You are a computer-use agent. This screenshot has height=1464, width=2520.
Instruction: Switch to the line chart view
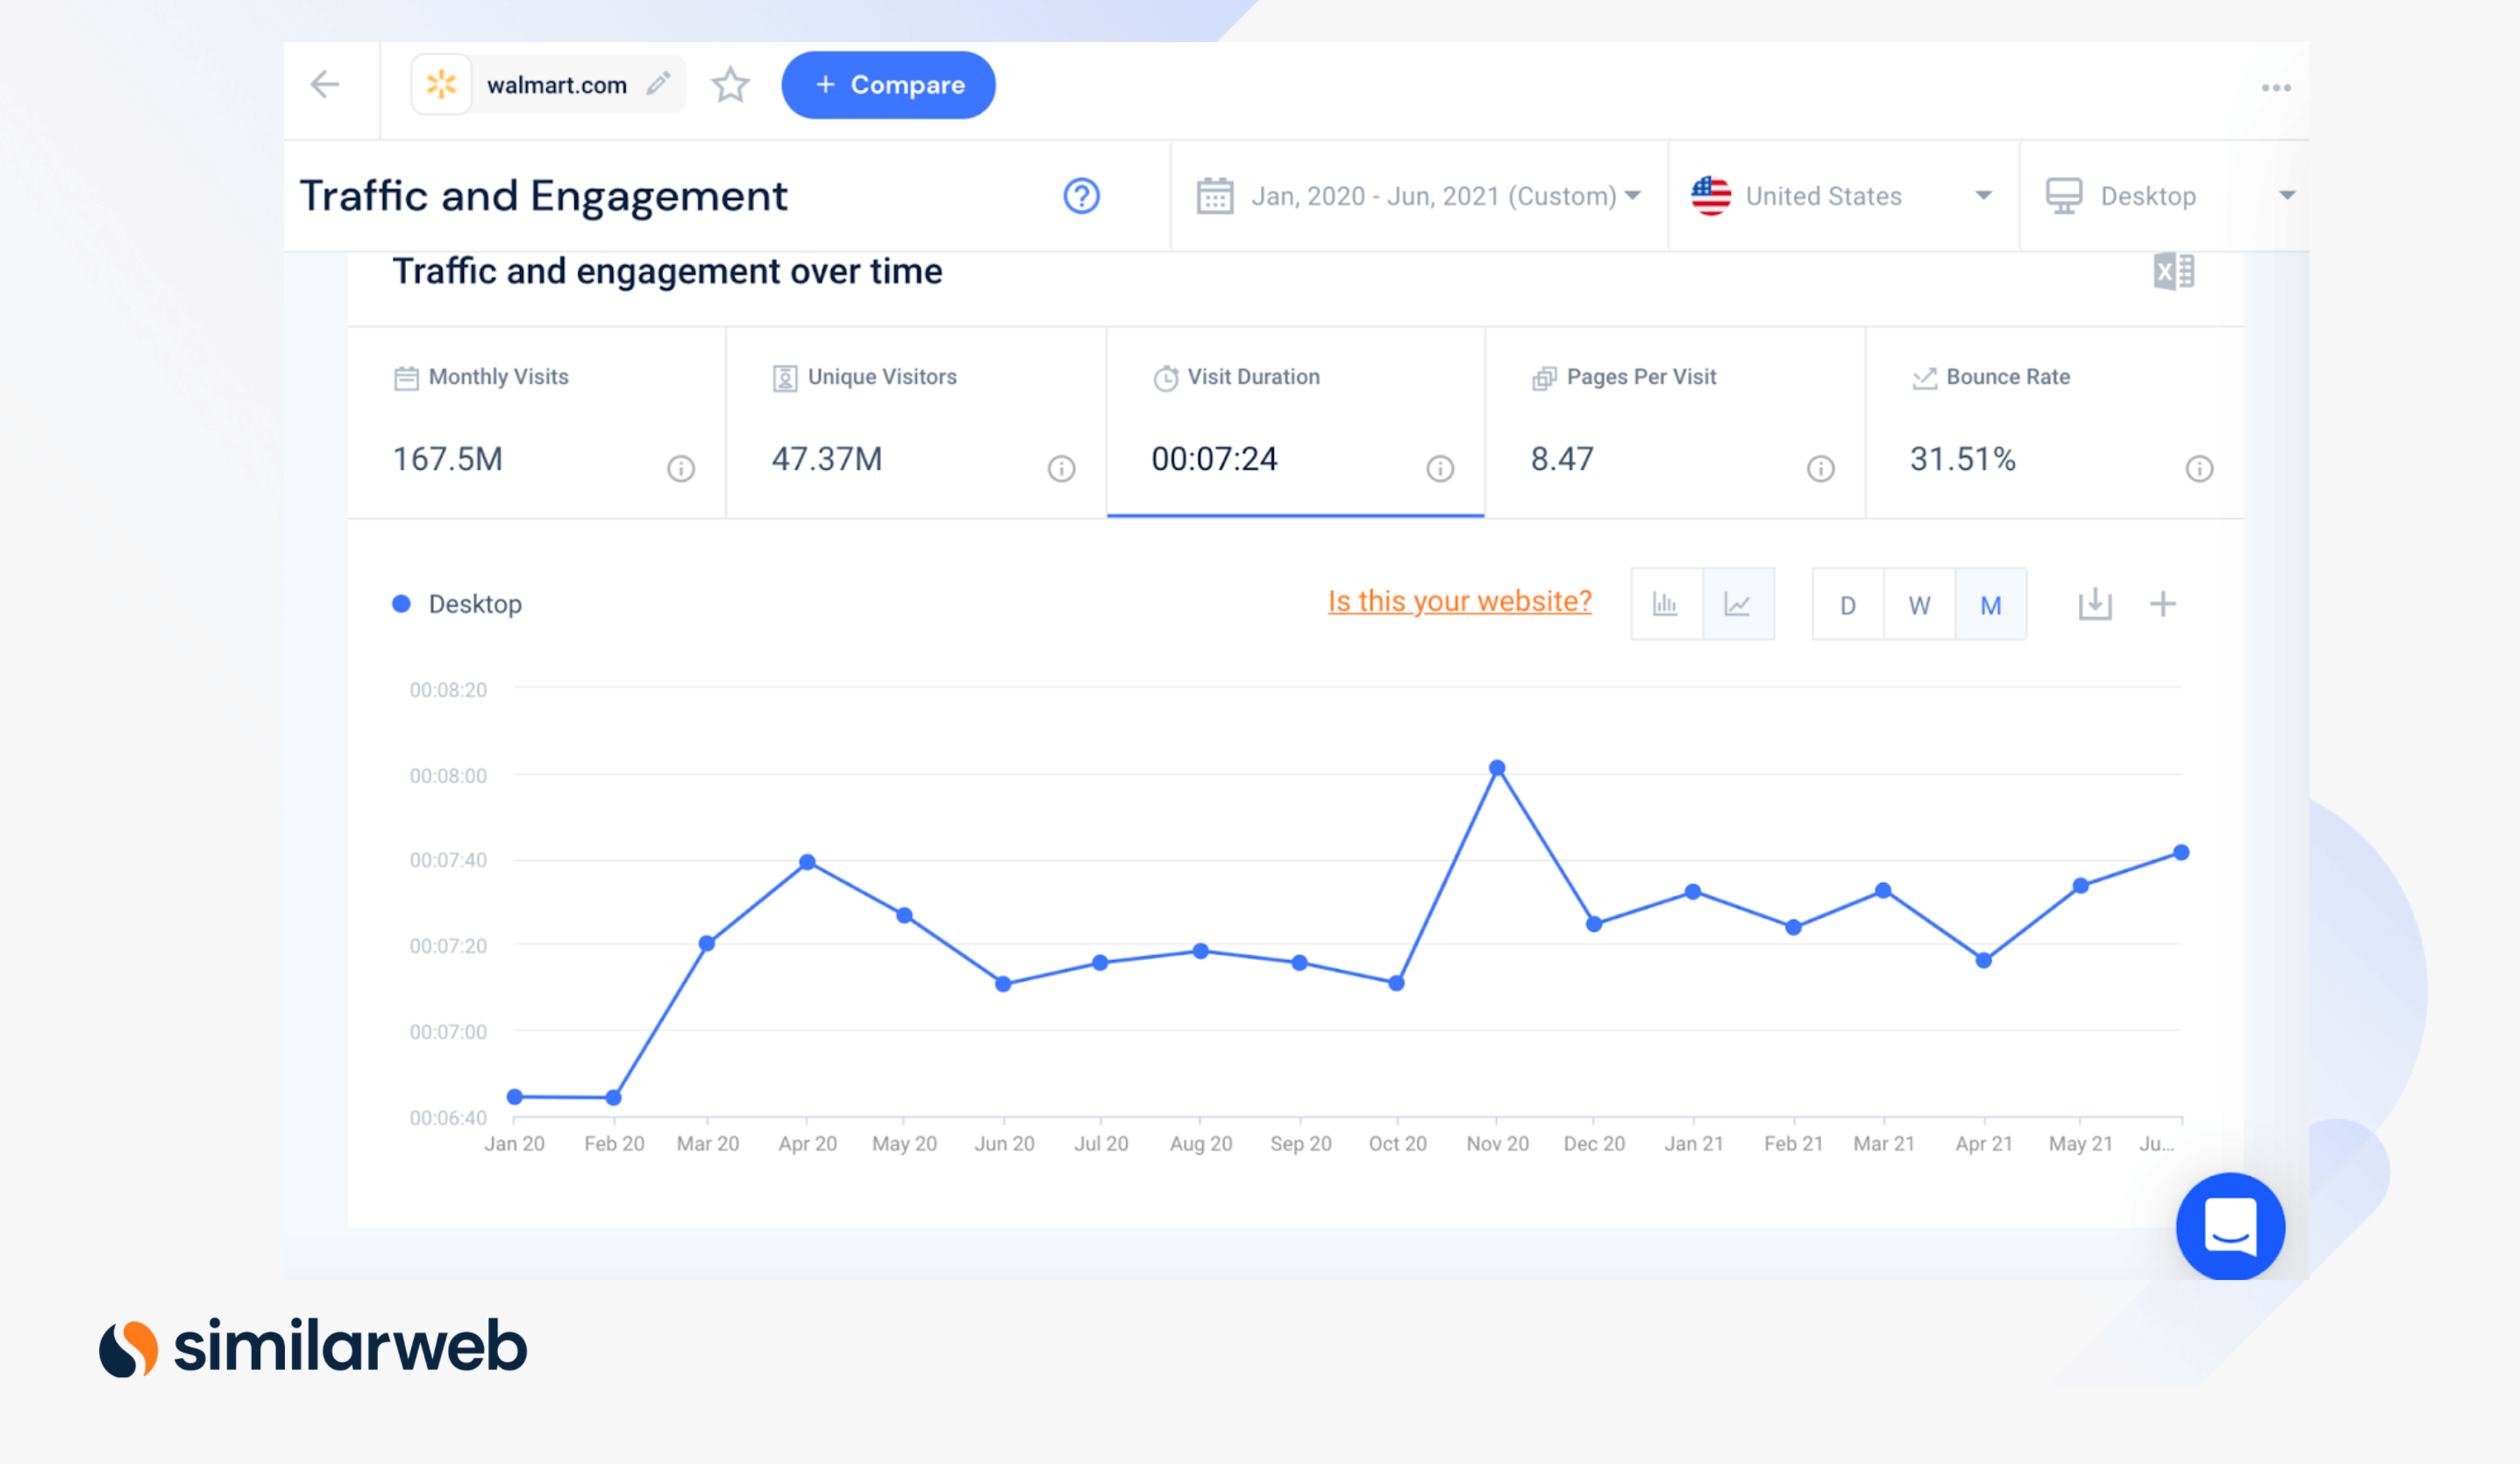pyautogui.click(x=1738, y=604)
